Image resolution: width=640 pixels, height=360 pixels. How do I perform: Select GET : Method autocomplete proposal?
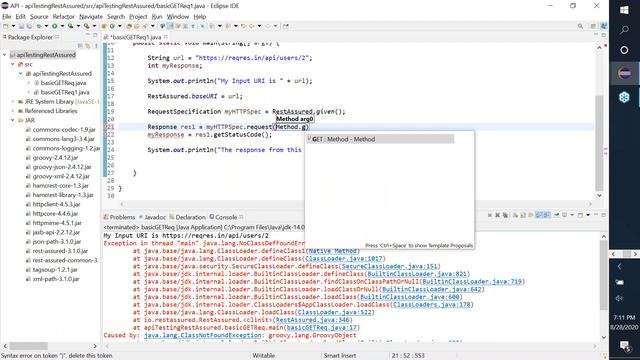pos(380,139)
